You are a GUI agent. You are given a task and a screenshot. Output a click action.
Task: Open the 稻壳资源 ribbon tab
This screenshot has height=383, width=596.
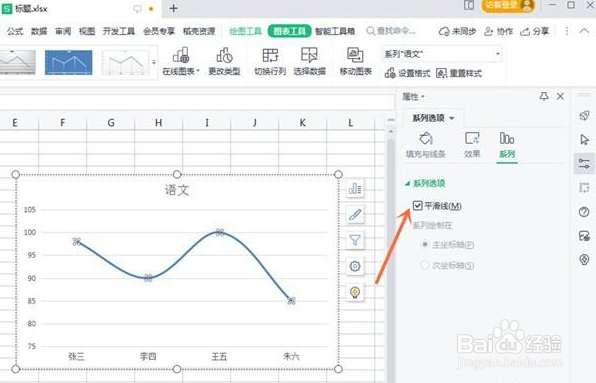199,31
